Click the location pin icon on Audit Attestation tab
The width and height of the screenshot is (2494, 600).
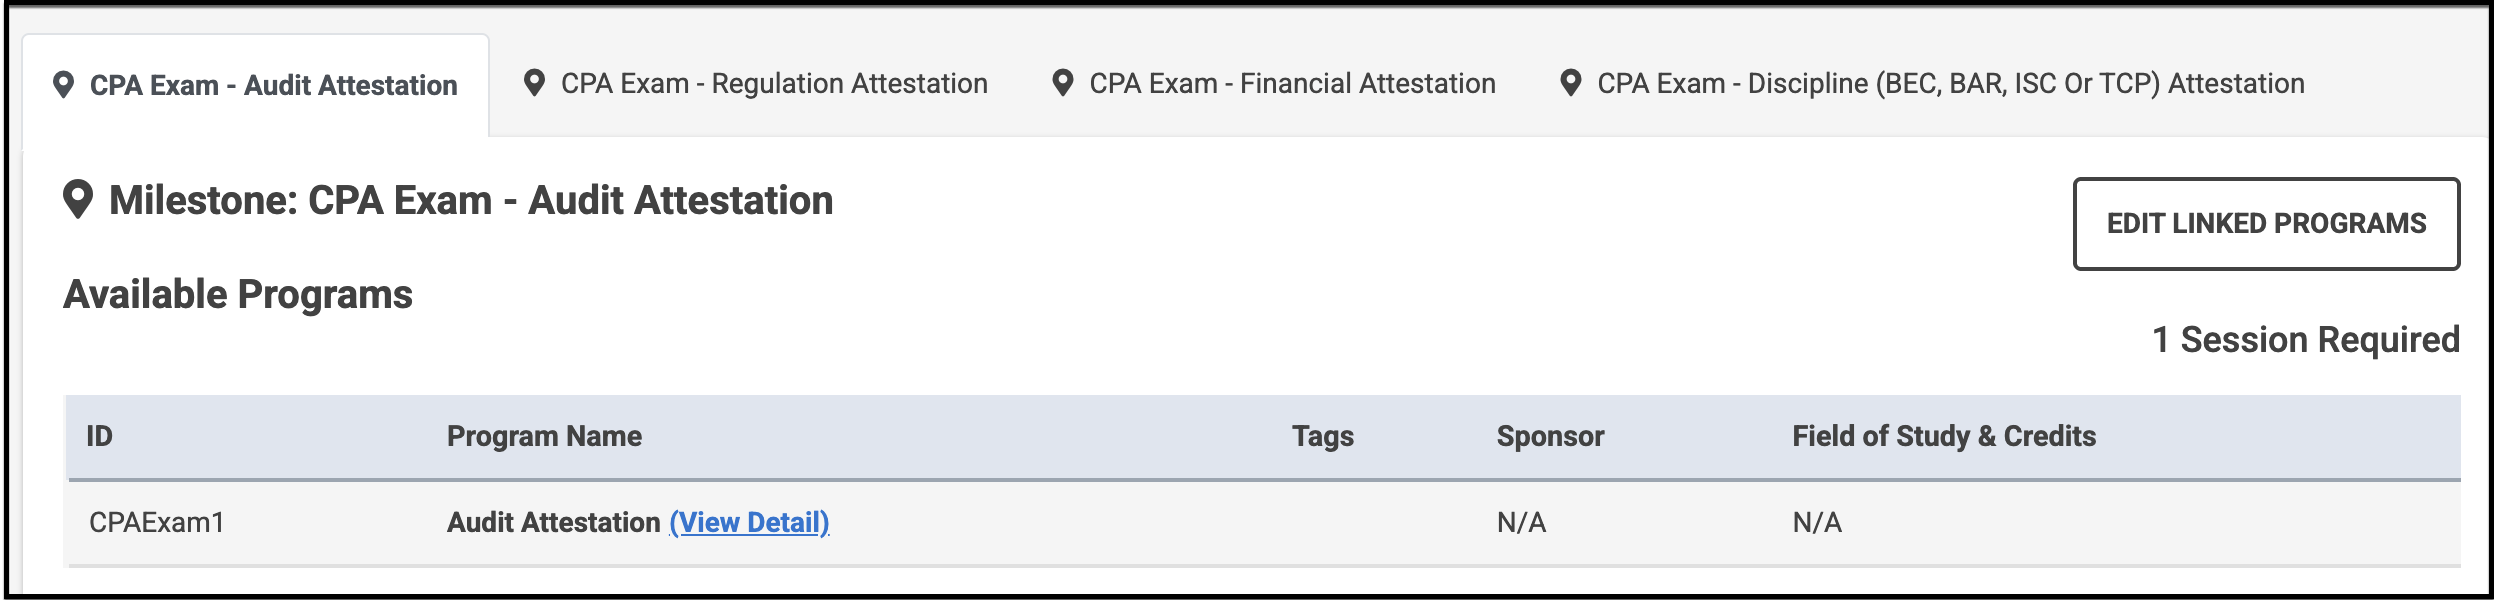66,85
